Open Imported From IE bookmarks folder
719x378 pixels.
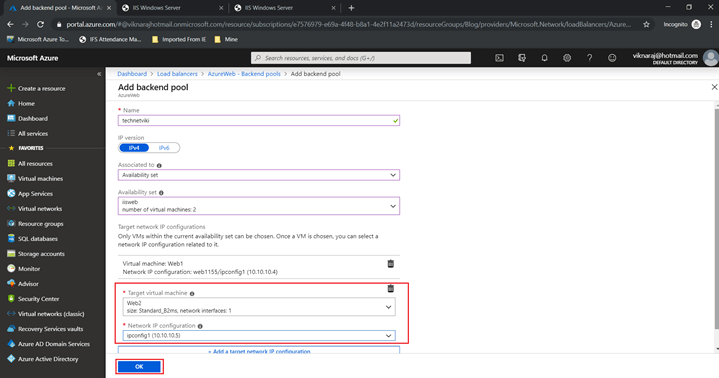point(179,39)
